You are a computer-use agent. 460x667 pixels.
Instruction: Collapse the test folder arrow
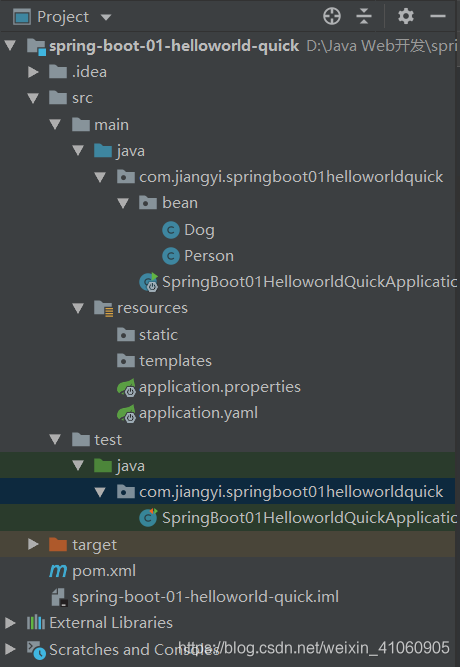(55, 439)
